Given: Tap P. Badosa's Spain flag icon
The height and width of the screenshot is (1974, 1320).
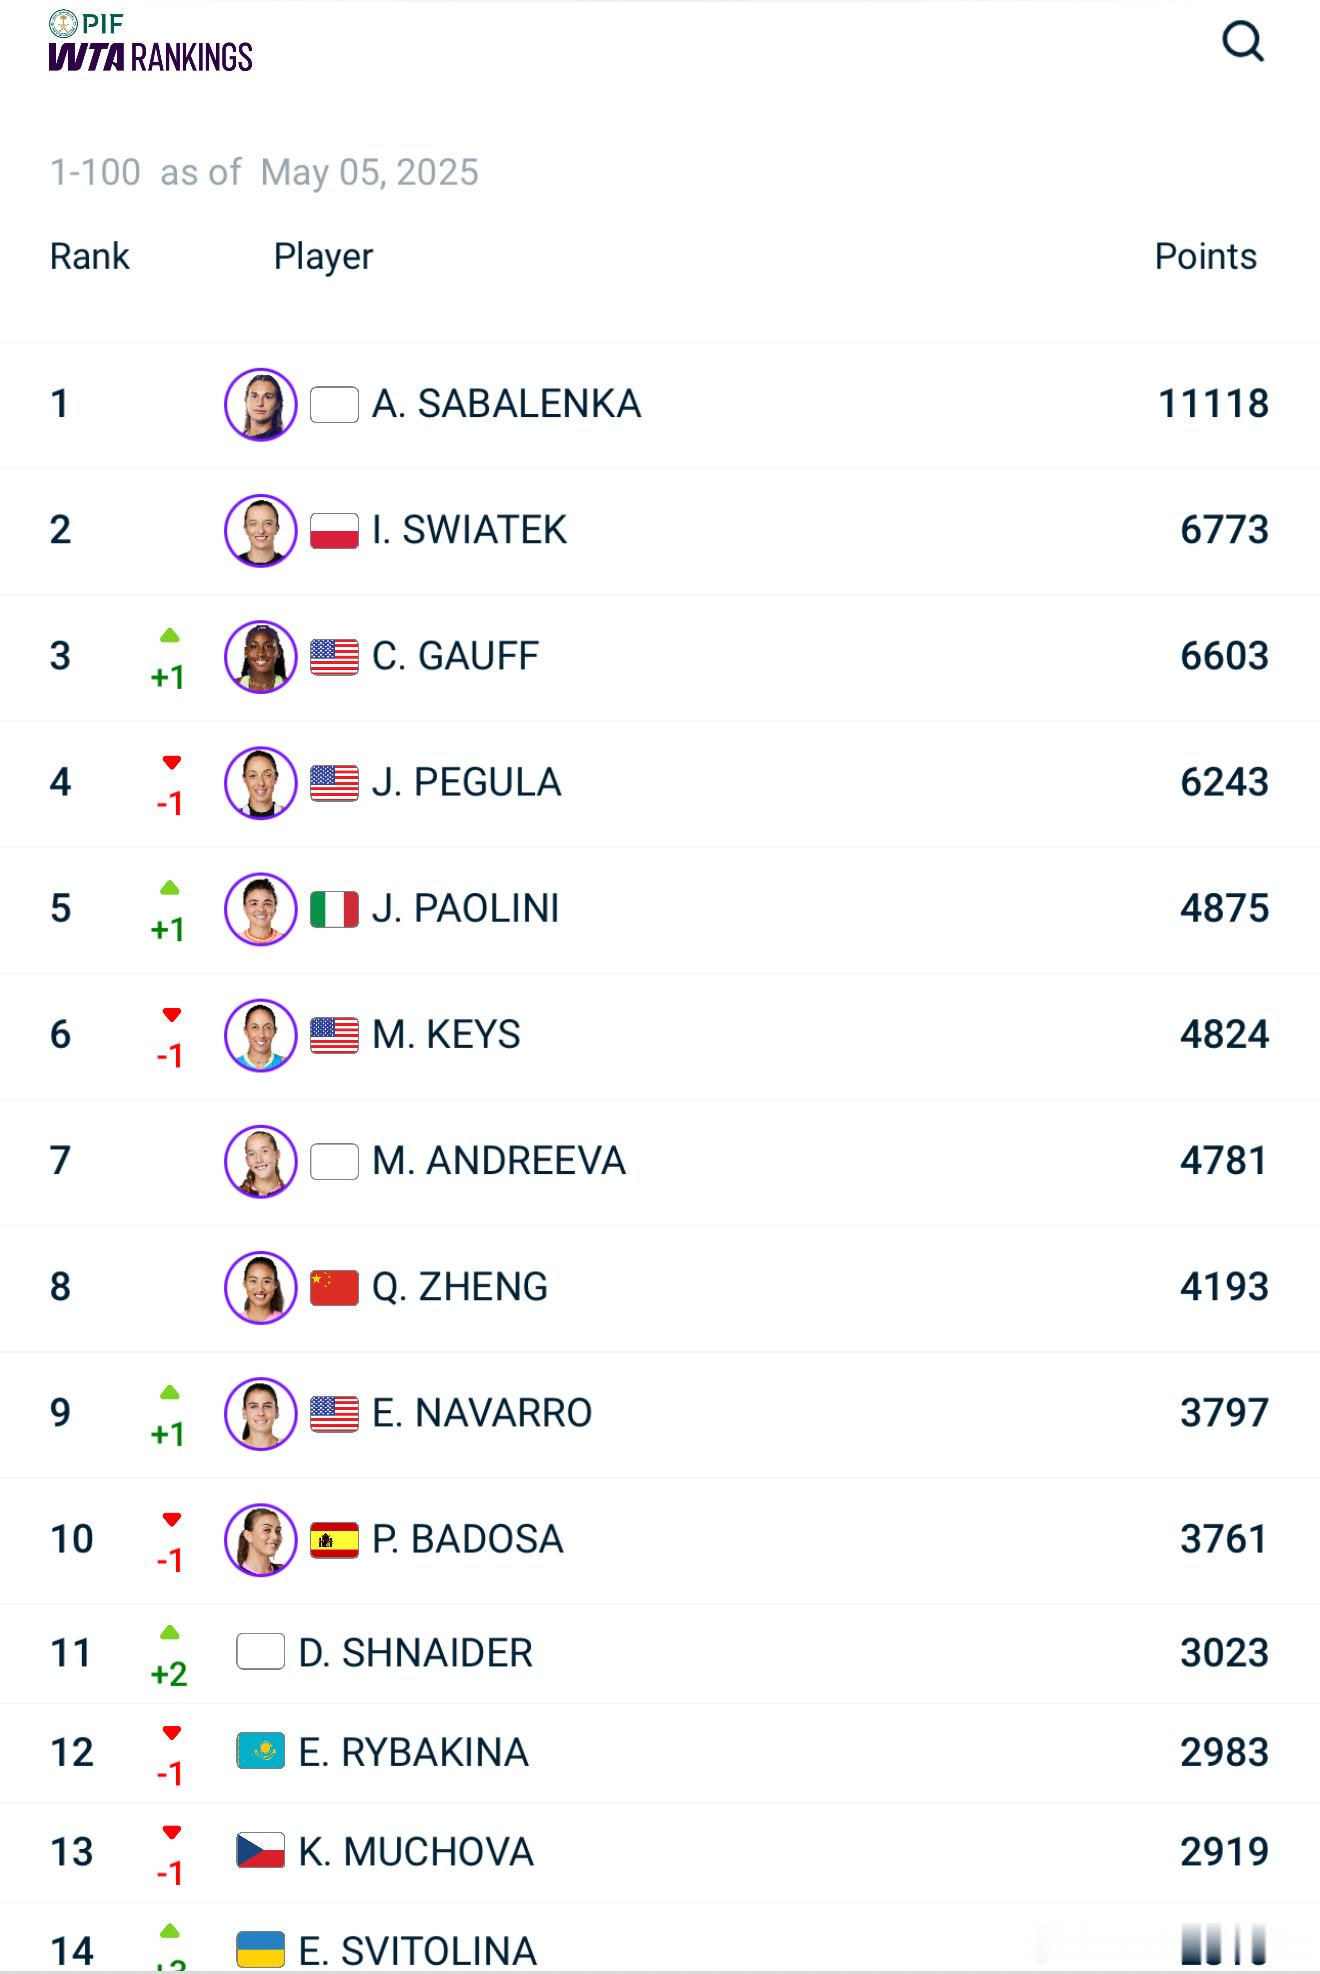Looking at the screenshot, I should click(334, 1540).
